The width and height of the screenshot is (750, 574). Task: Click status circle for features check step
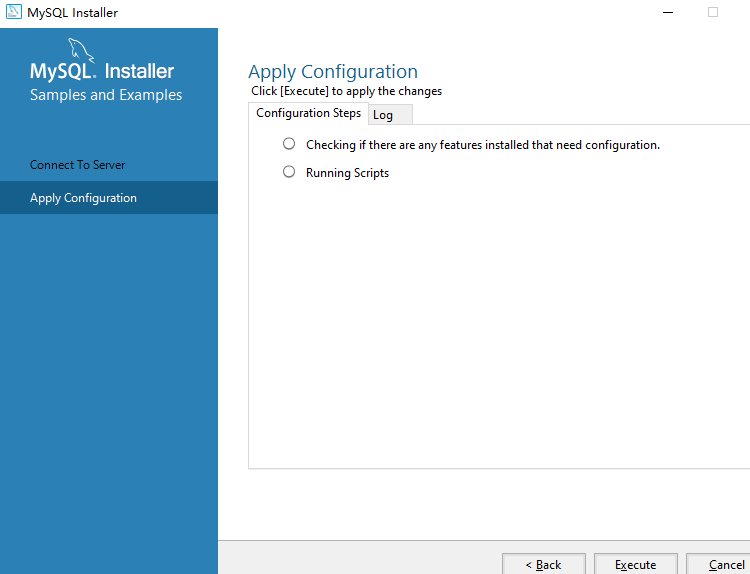(289, 144)
